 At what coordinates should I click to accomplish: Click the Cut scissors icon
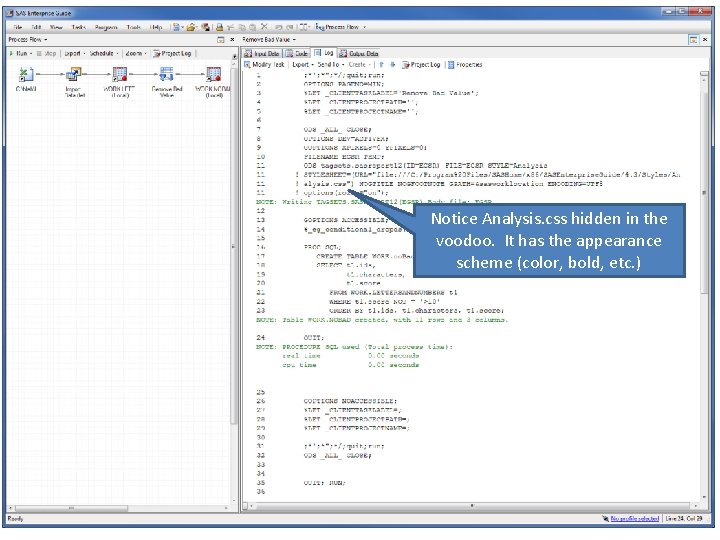[231, 27]
